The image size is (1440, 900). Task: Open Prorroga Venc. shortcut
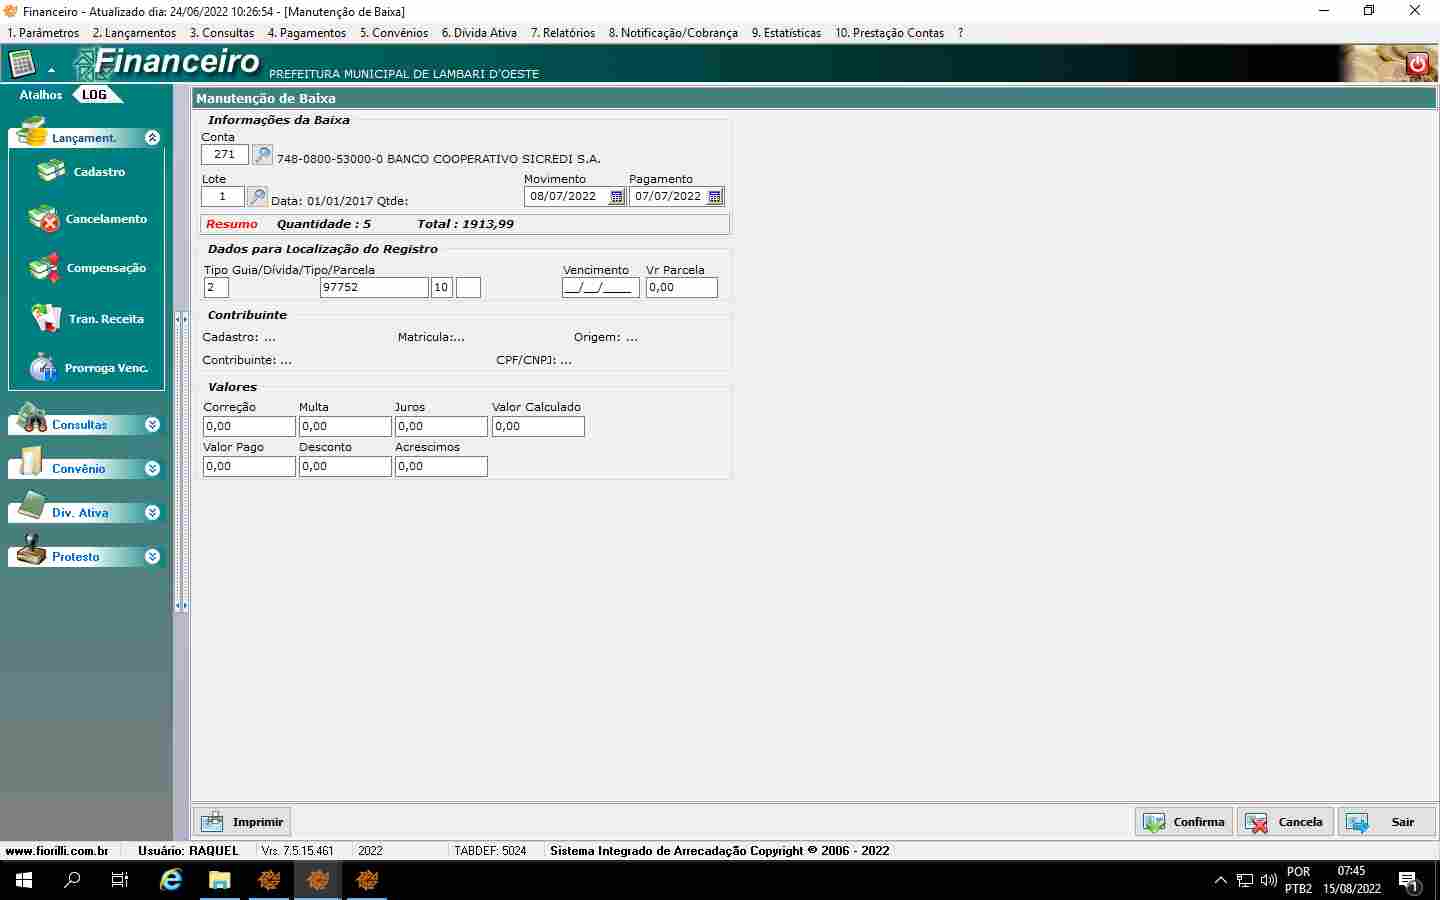click(88, 368)
